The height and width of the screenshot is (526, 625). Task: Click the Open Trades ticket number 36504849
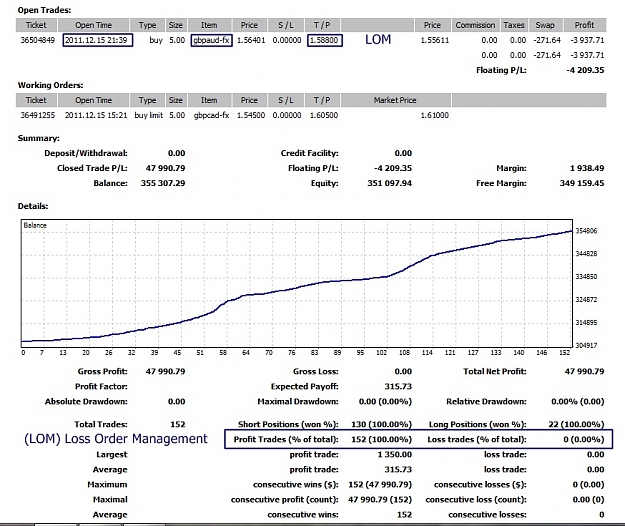[x=37, y=40]
